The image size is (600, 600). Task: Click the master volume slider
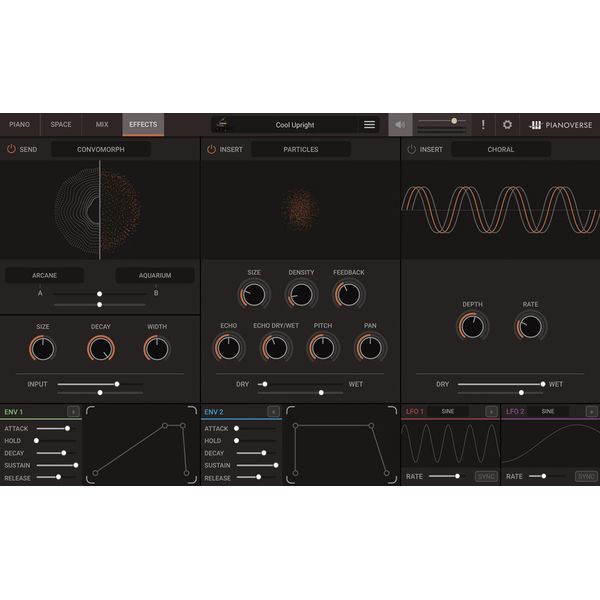click(442, 121)
